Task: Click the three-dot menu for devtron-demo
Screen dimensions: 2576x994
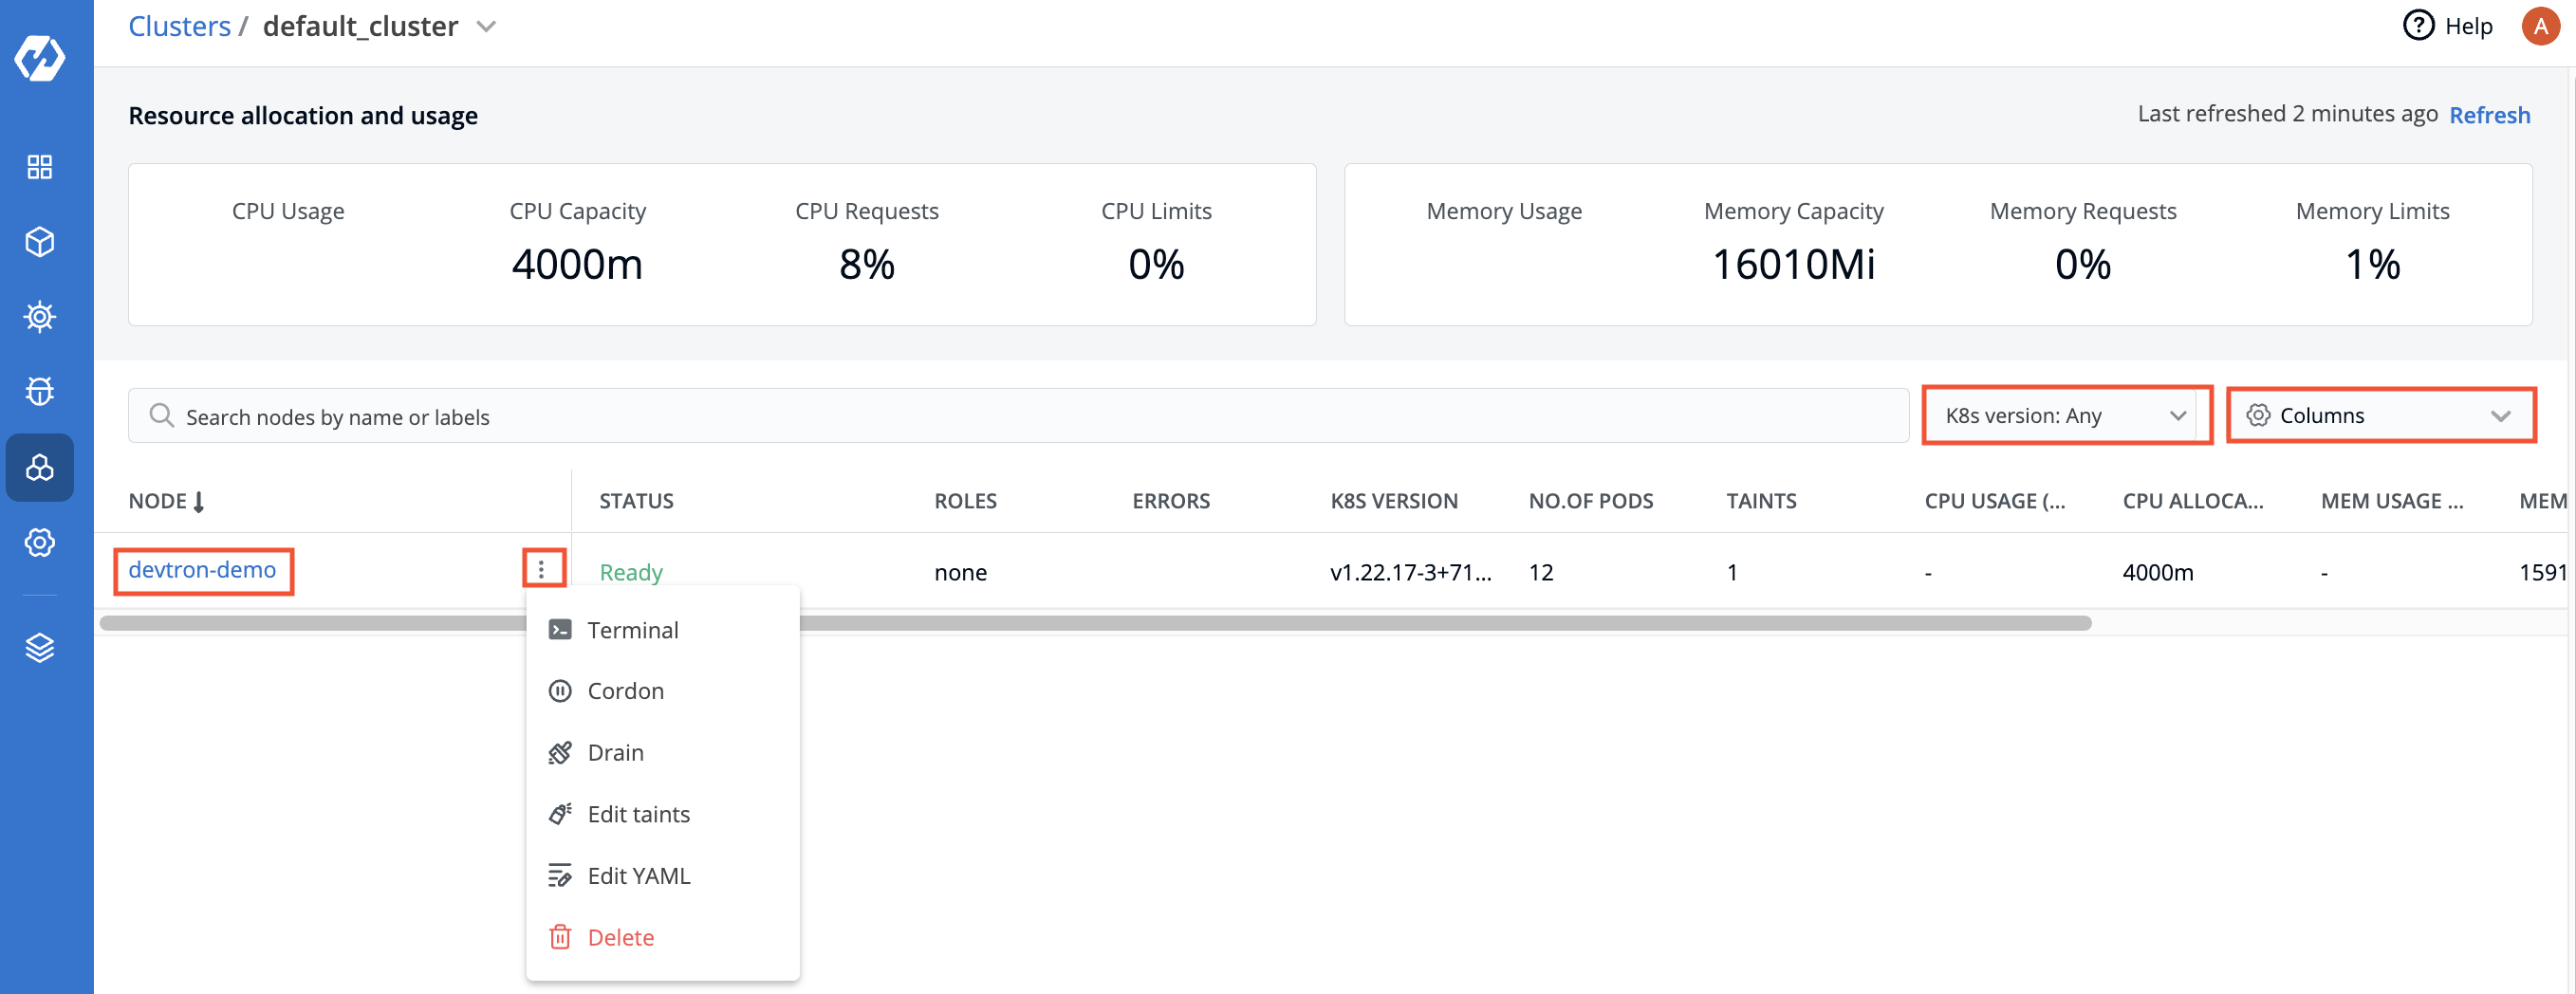Action: [x=542, y=570]
